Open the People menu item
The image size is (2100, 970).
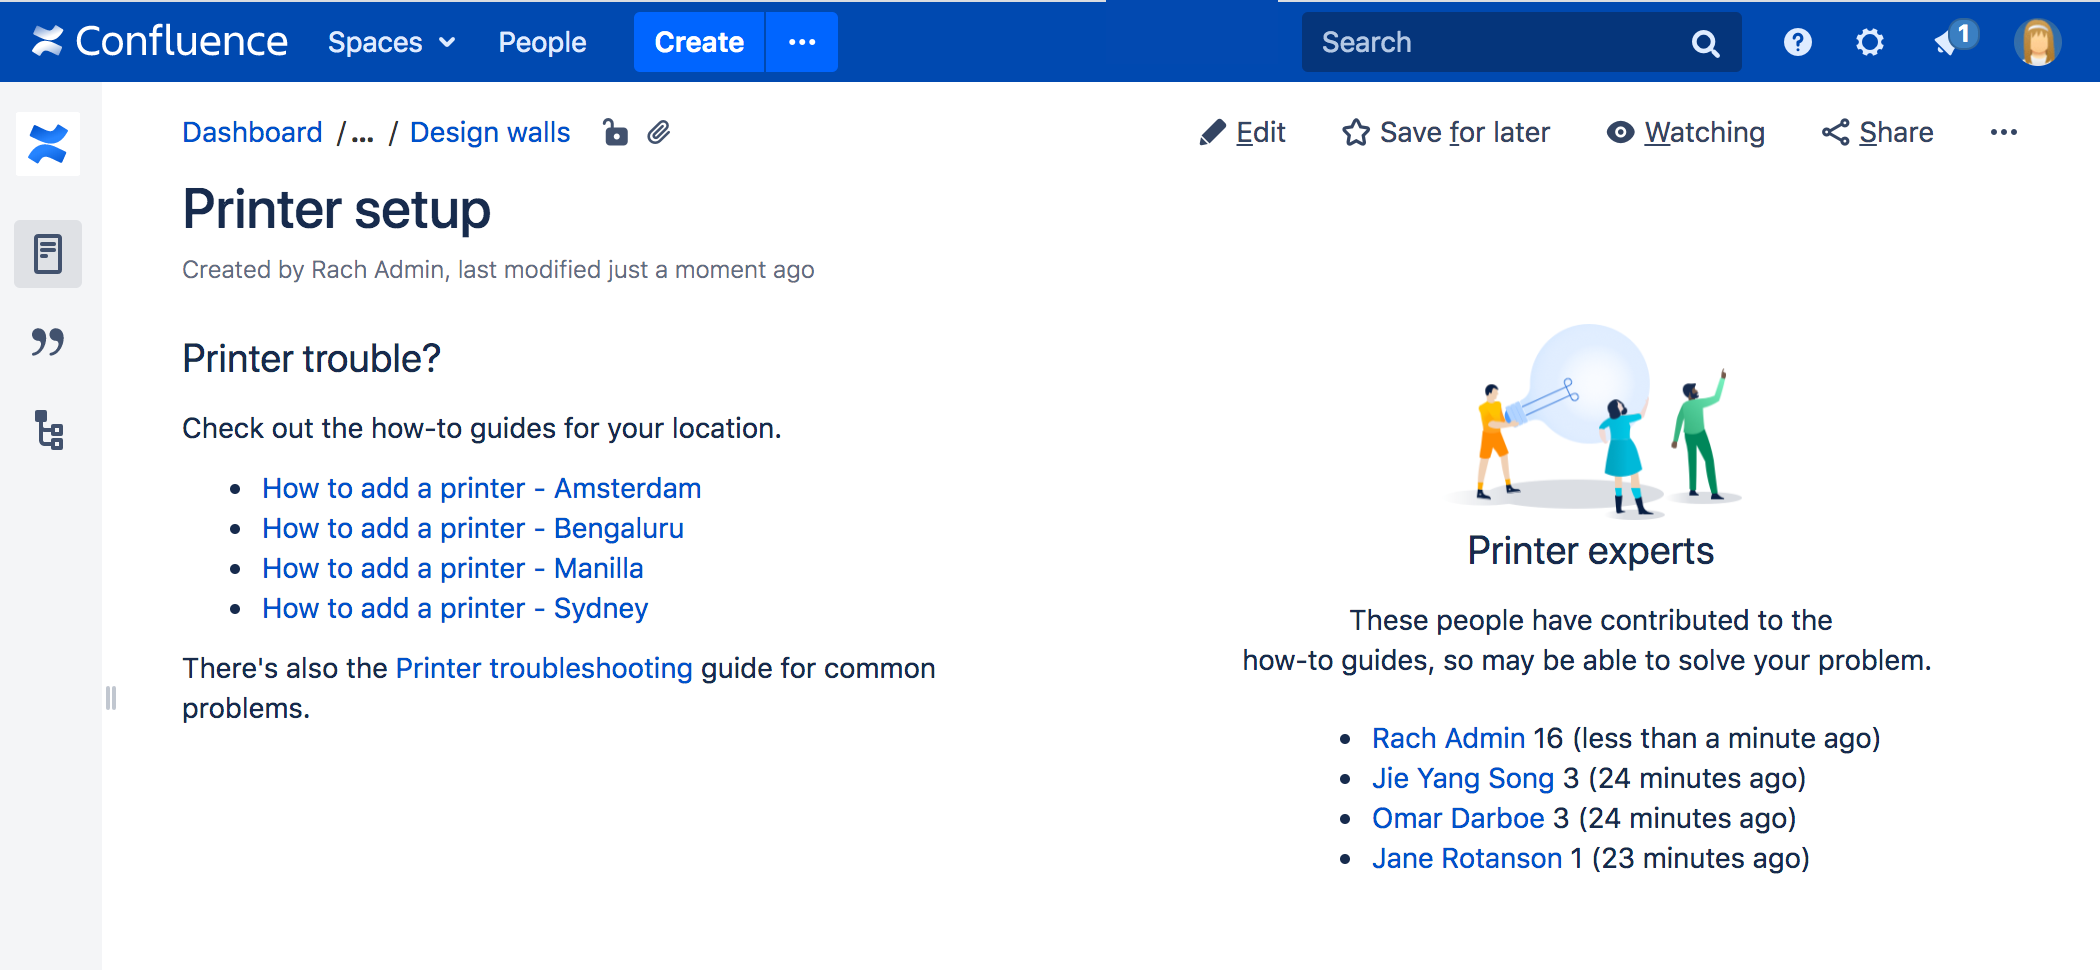(542, 42)
